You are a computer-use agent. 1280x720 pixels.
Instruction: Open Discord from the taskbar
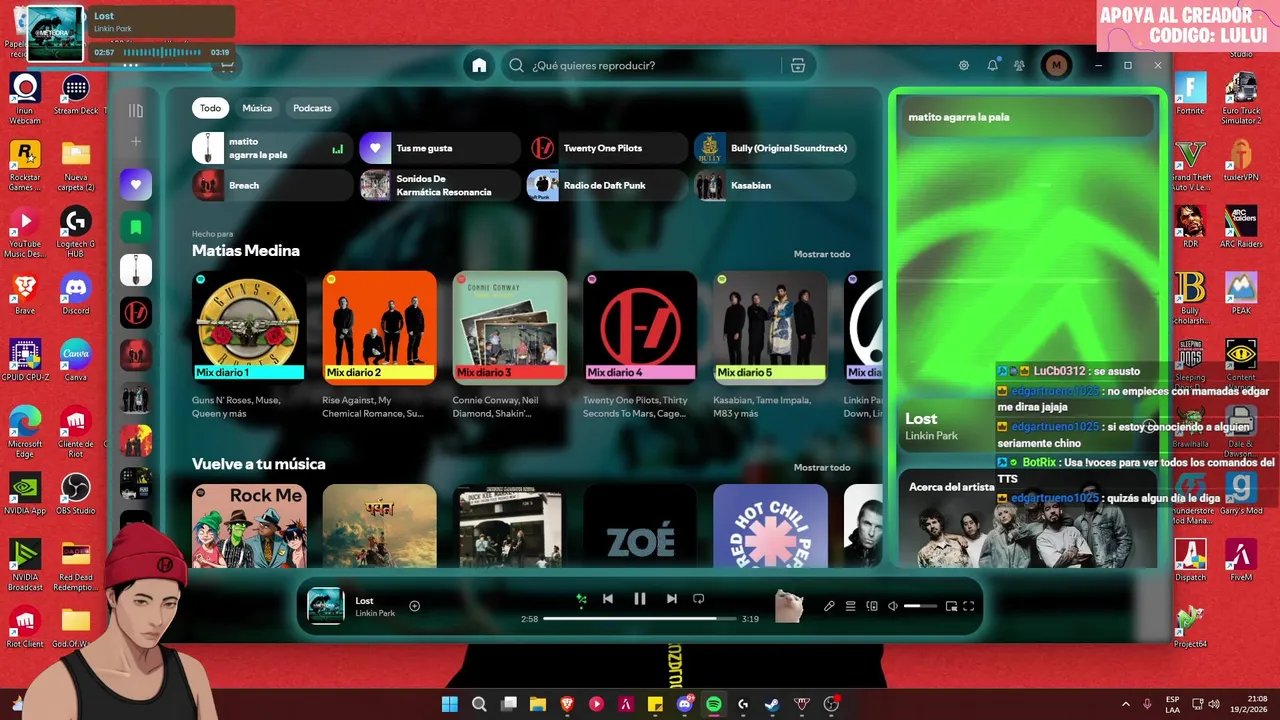coord(685,704)
